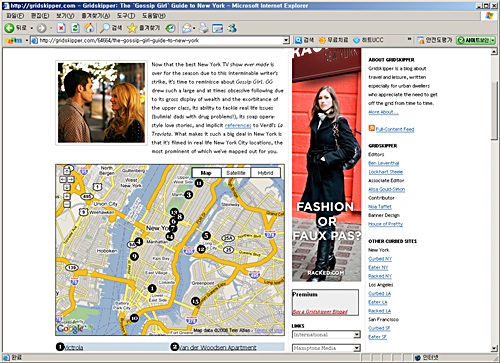Click the Mail envelope toolbar icon

coord(186,28)
